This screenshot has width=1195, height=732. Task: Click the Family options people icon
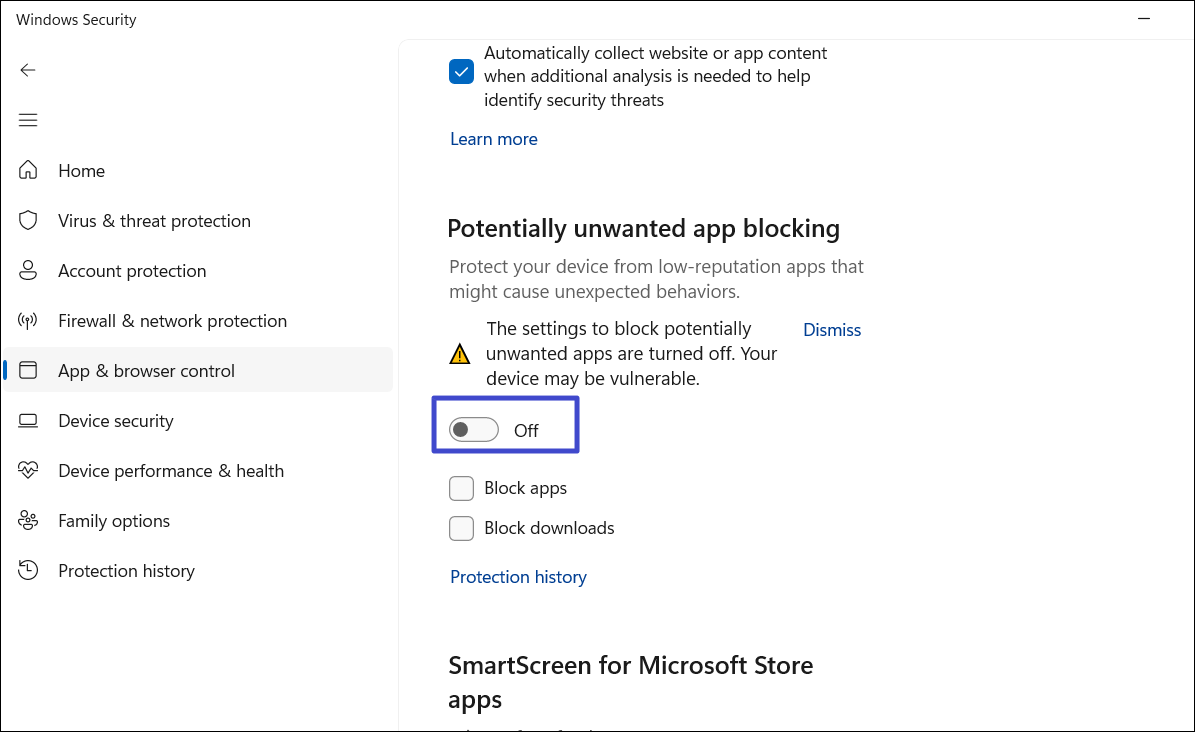(x=28, y=521)
